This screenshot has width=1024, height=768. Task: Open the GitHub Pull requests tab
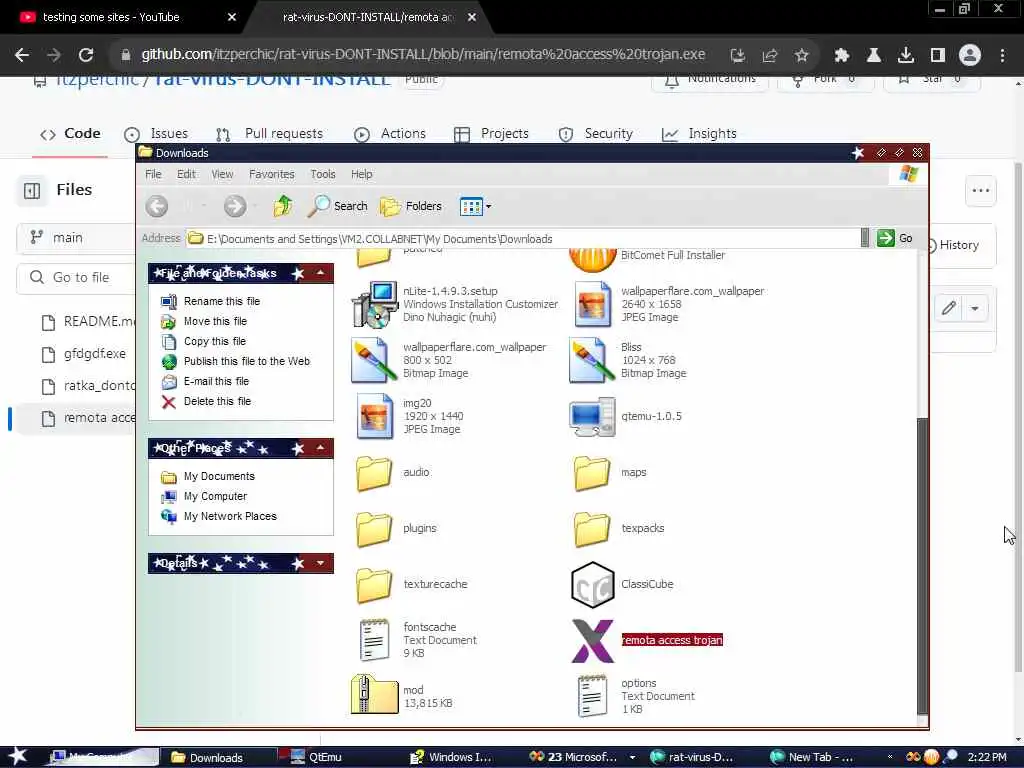(x=269, y=134)
